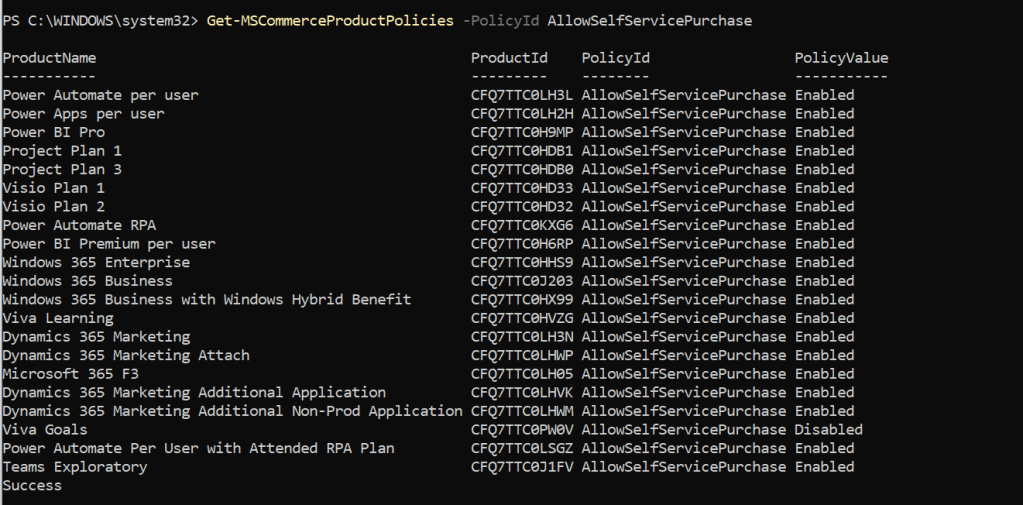Click the Viva Learning product name
Image resolution: width=1023 pixels, height=505 pixels.
(58, 318)
